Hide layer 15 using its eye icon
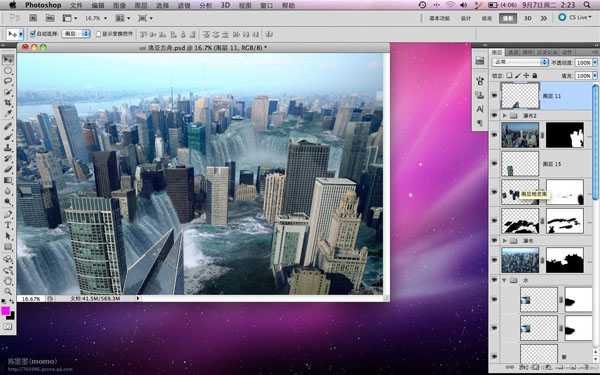Image resolution: width=600 pixels, height=375 pixels. pyautogui.click(x=494, y=163)
